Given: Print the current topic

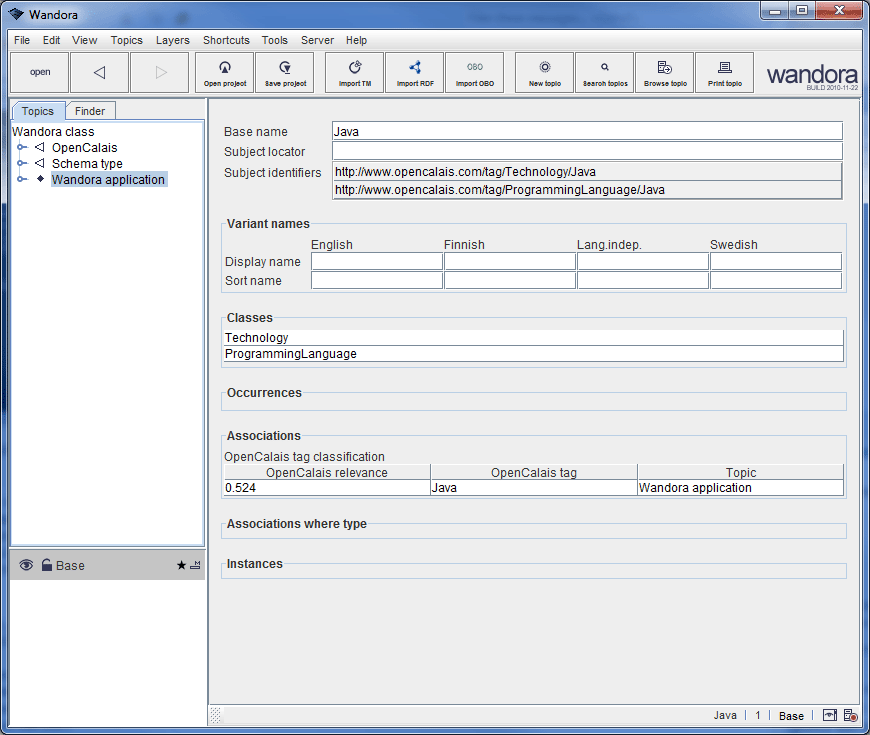Looking at the screenshot, I should (724, 72).
